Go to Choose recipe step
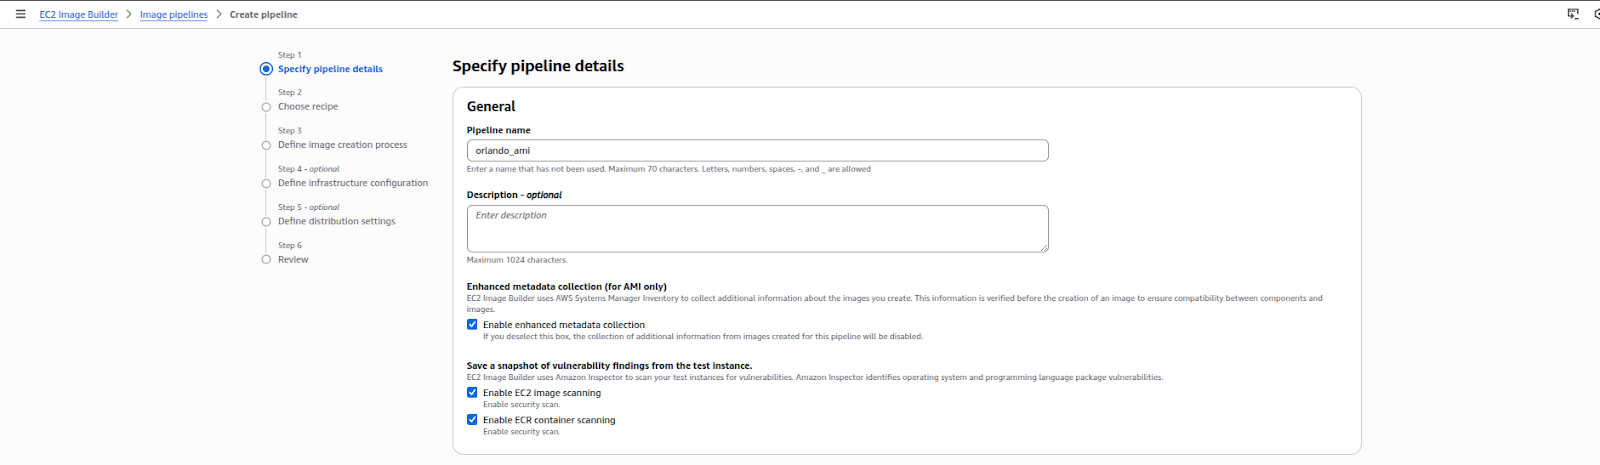This screenshot has height=465, width=1600. pos(308,107)
